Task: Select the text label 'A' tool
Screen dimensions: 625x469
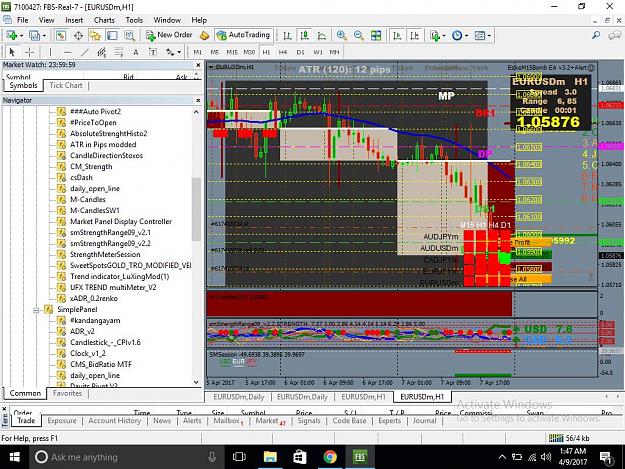Action: click(x=136, y=52)
